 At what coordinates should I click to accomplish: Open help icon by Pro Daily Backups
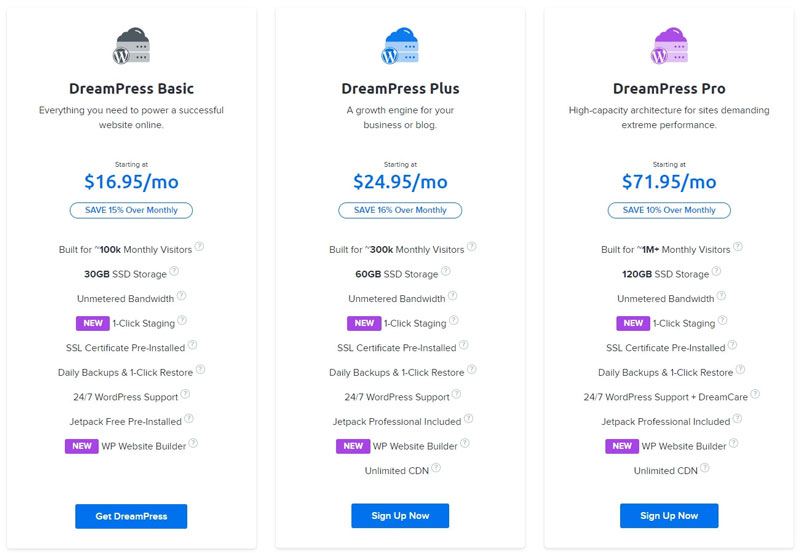coord(740,369)
